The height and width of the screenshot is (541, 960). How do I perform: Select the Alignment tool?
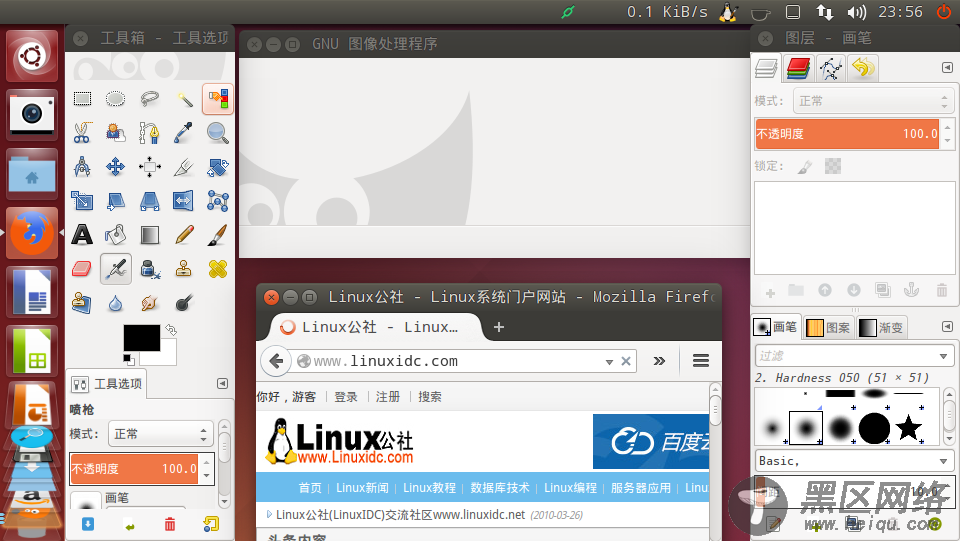pos(149,166)
